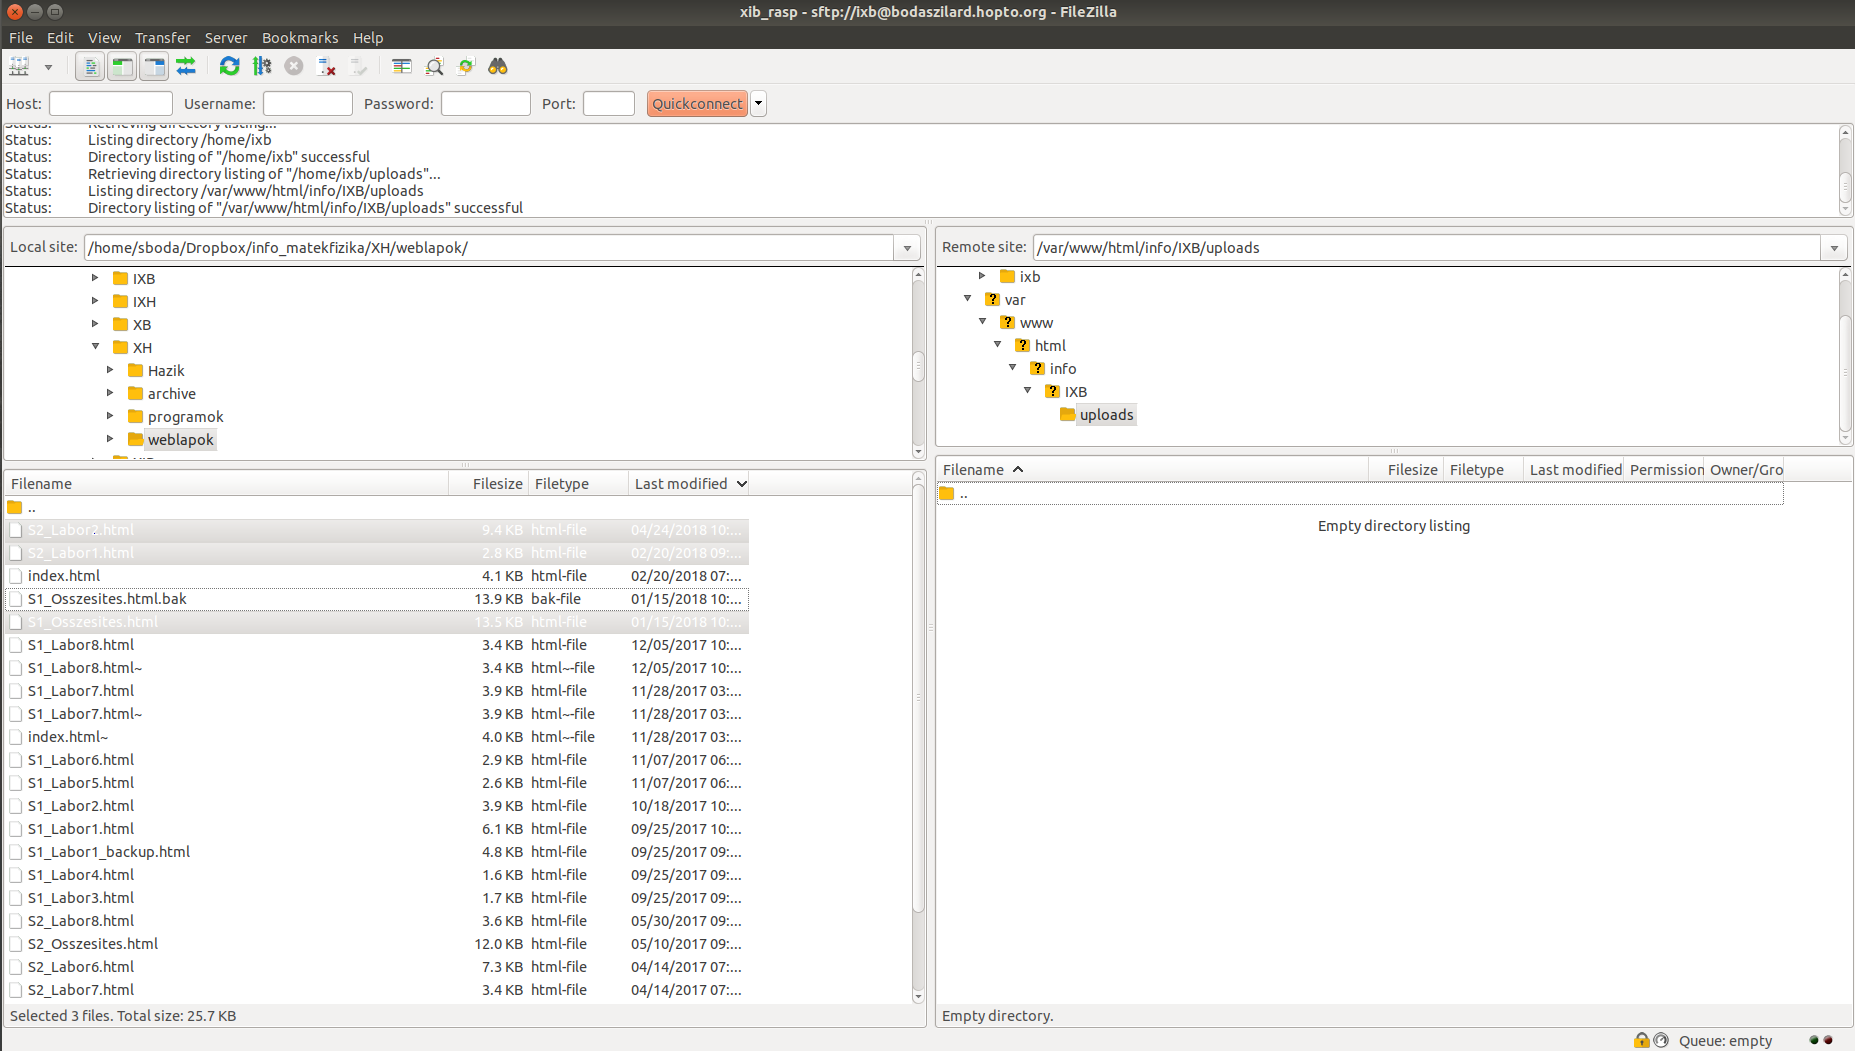Open the Site Manager dropdown arrow
The width and height of the screenshot is (1855, 1051).
coord(48,67)
